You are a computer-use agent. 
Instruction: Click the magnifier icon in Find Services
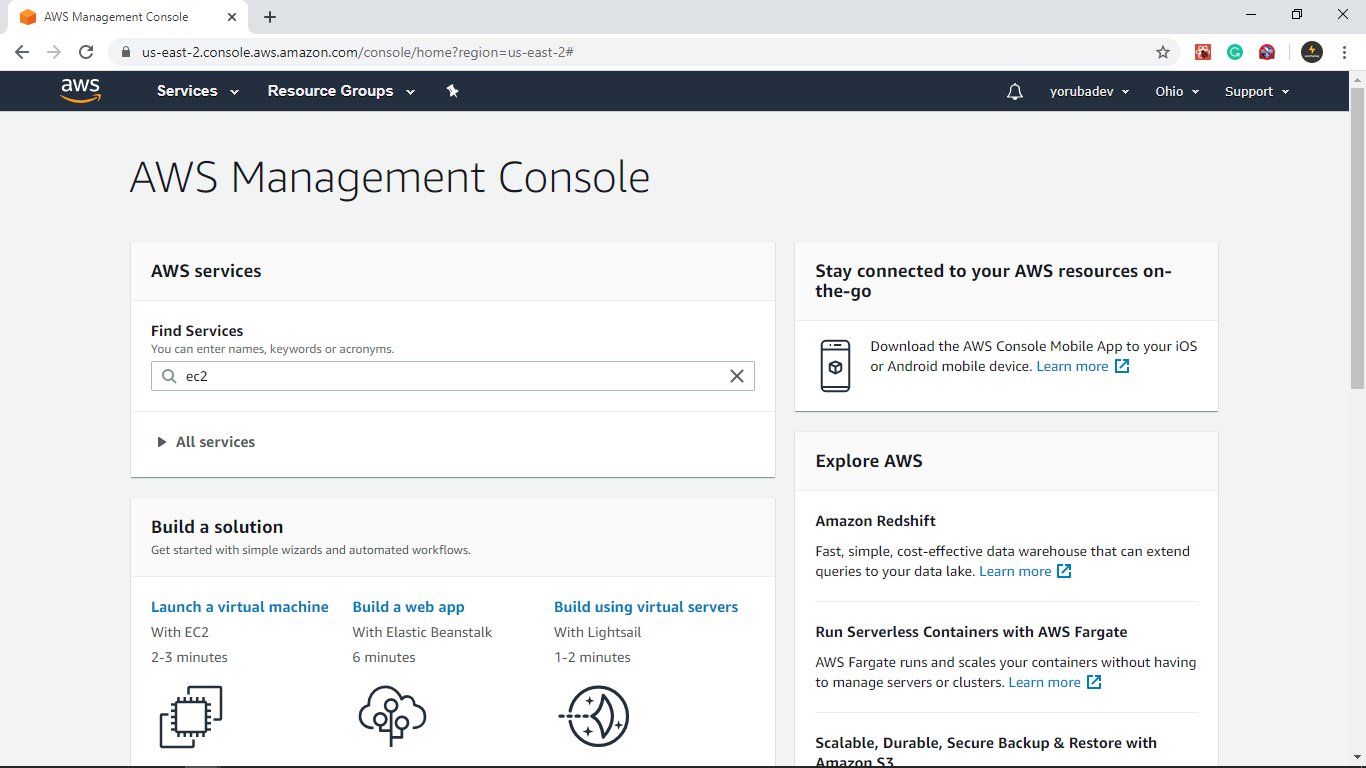click(168, 376)
